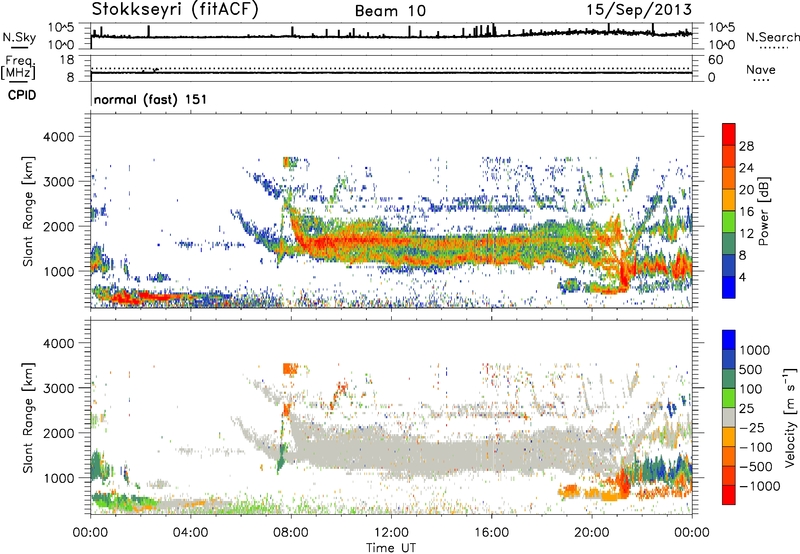Click the Power [dB] colorbar label
800x554 pixels.
[763, 211]
